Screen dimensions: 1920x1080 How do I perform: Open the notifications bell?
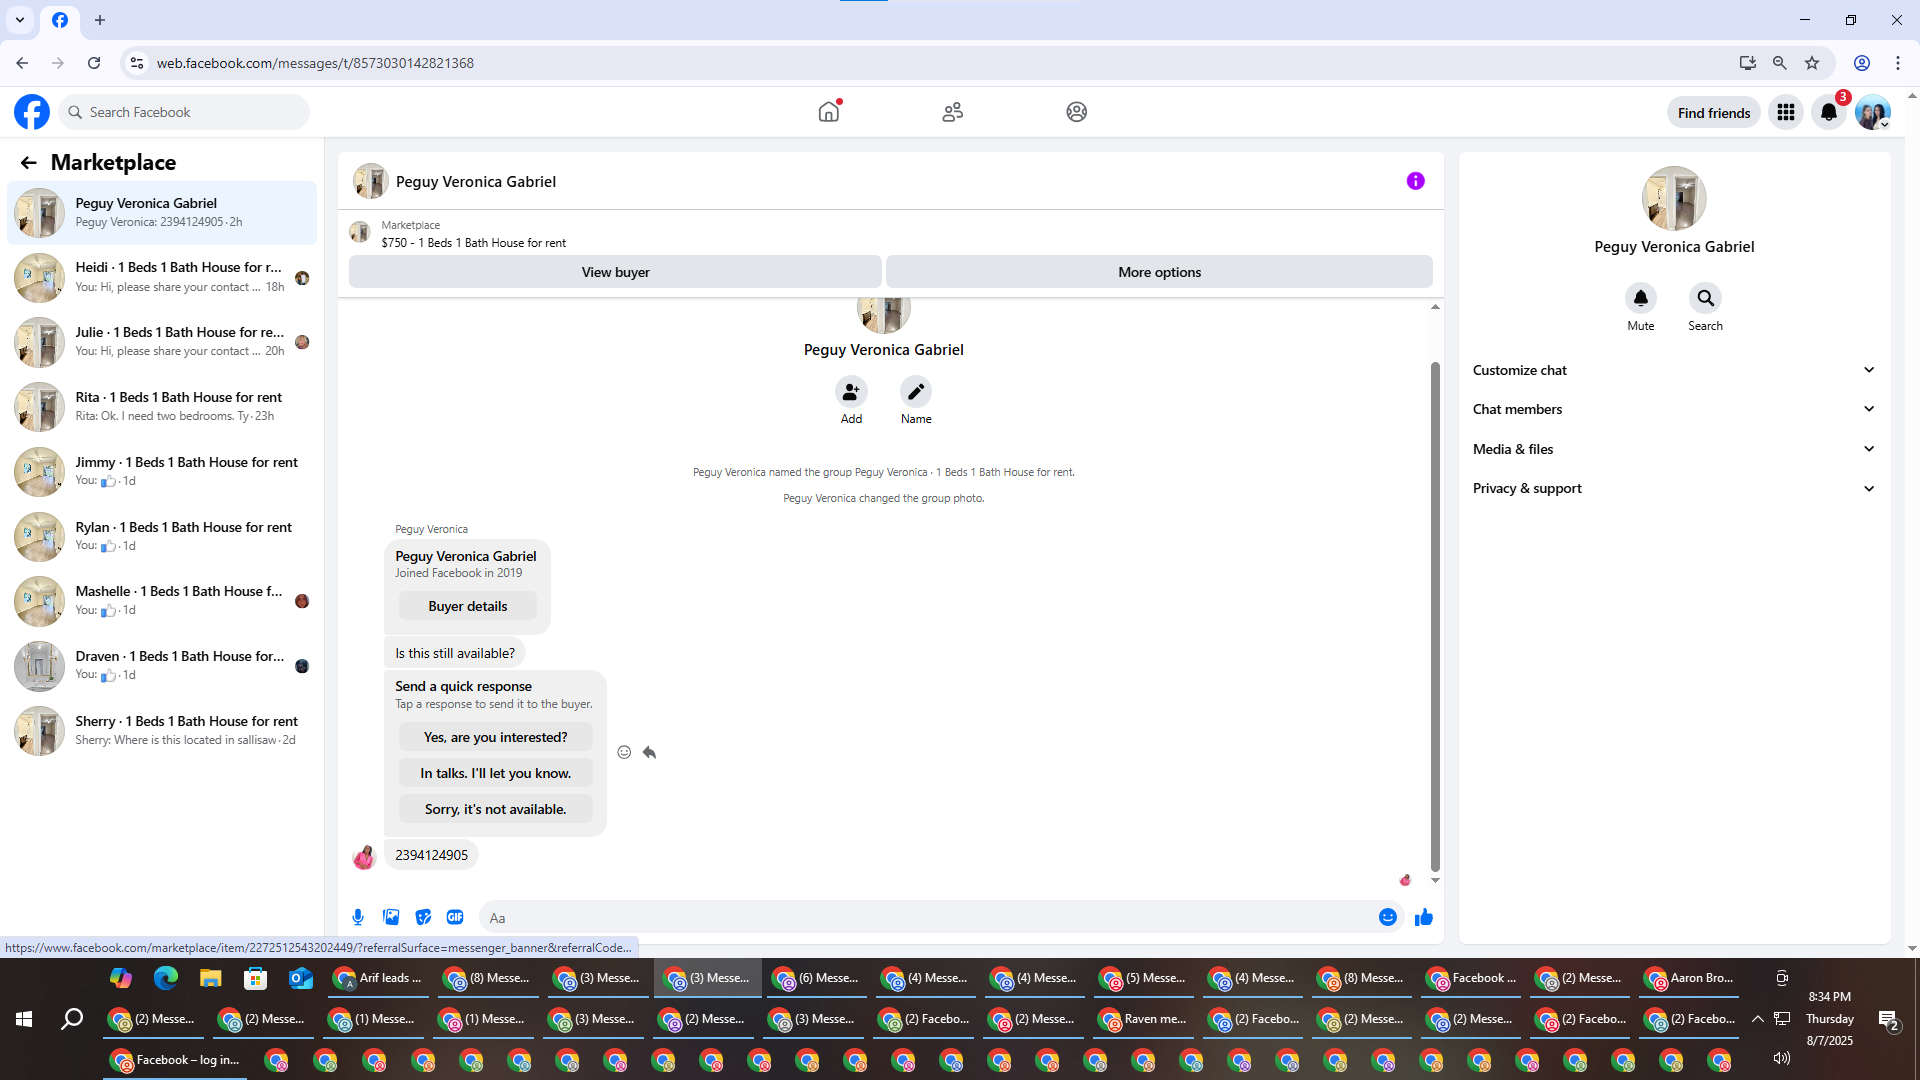pos(1829,112)
